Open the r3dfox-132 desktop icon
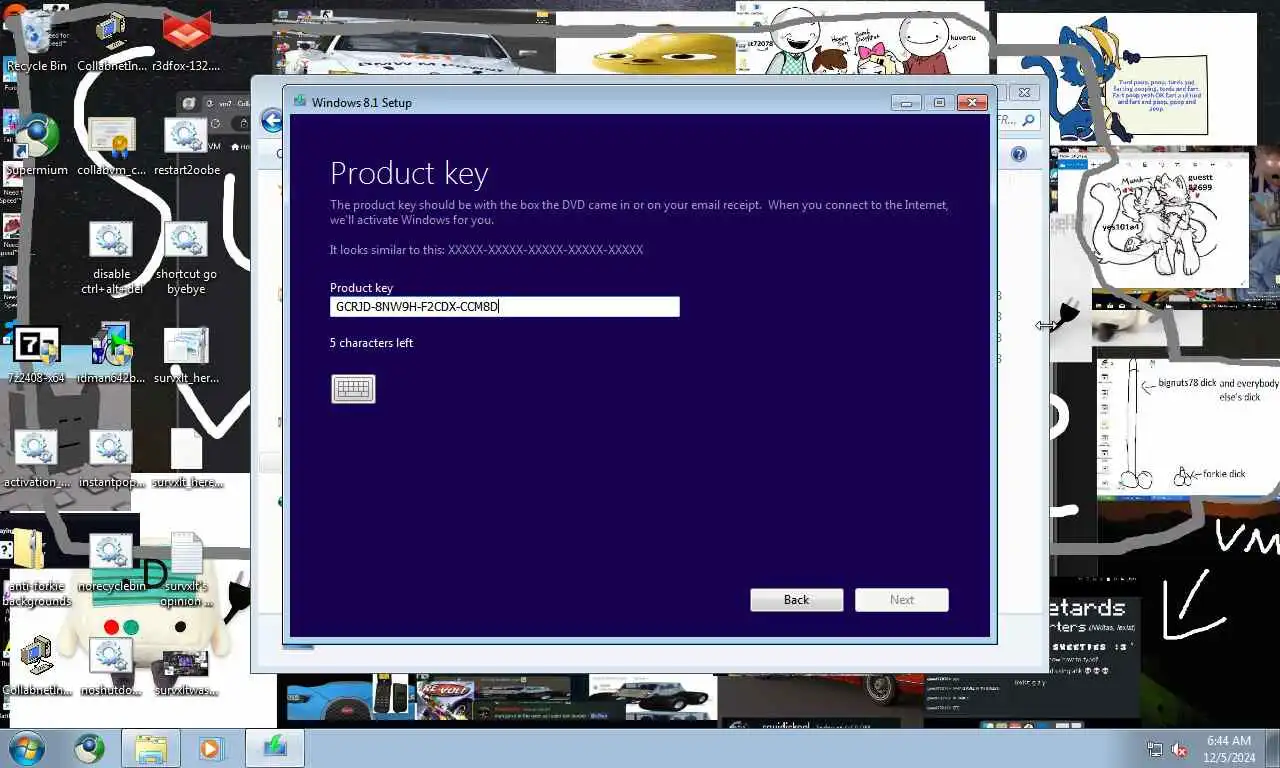 click(186, 40)
